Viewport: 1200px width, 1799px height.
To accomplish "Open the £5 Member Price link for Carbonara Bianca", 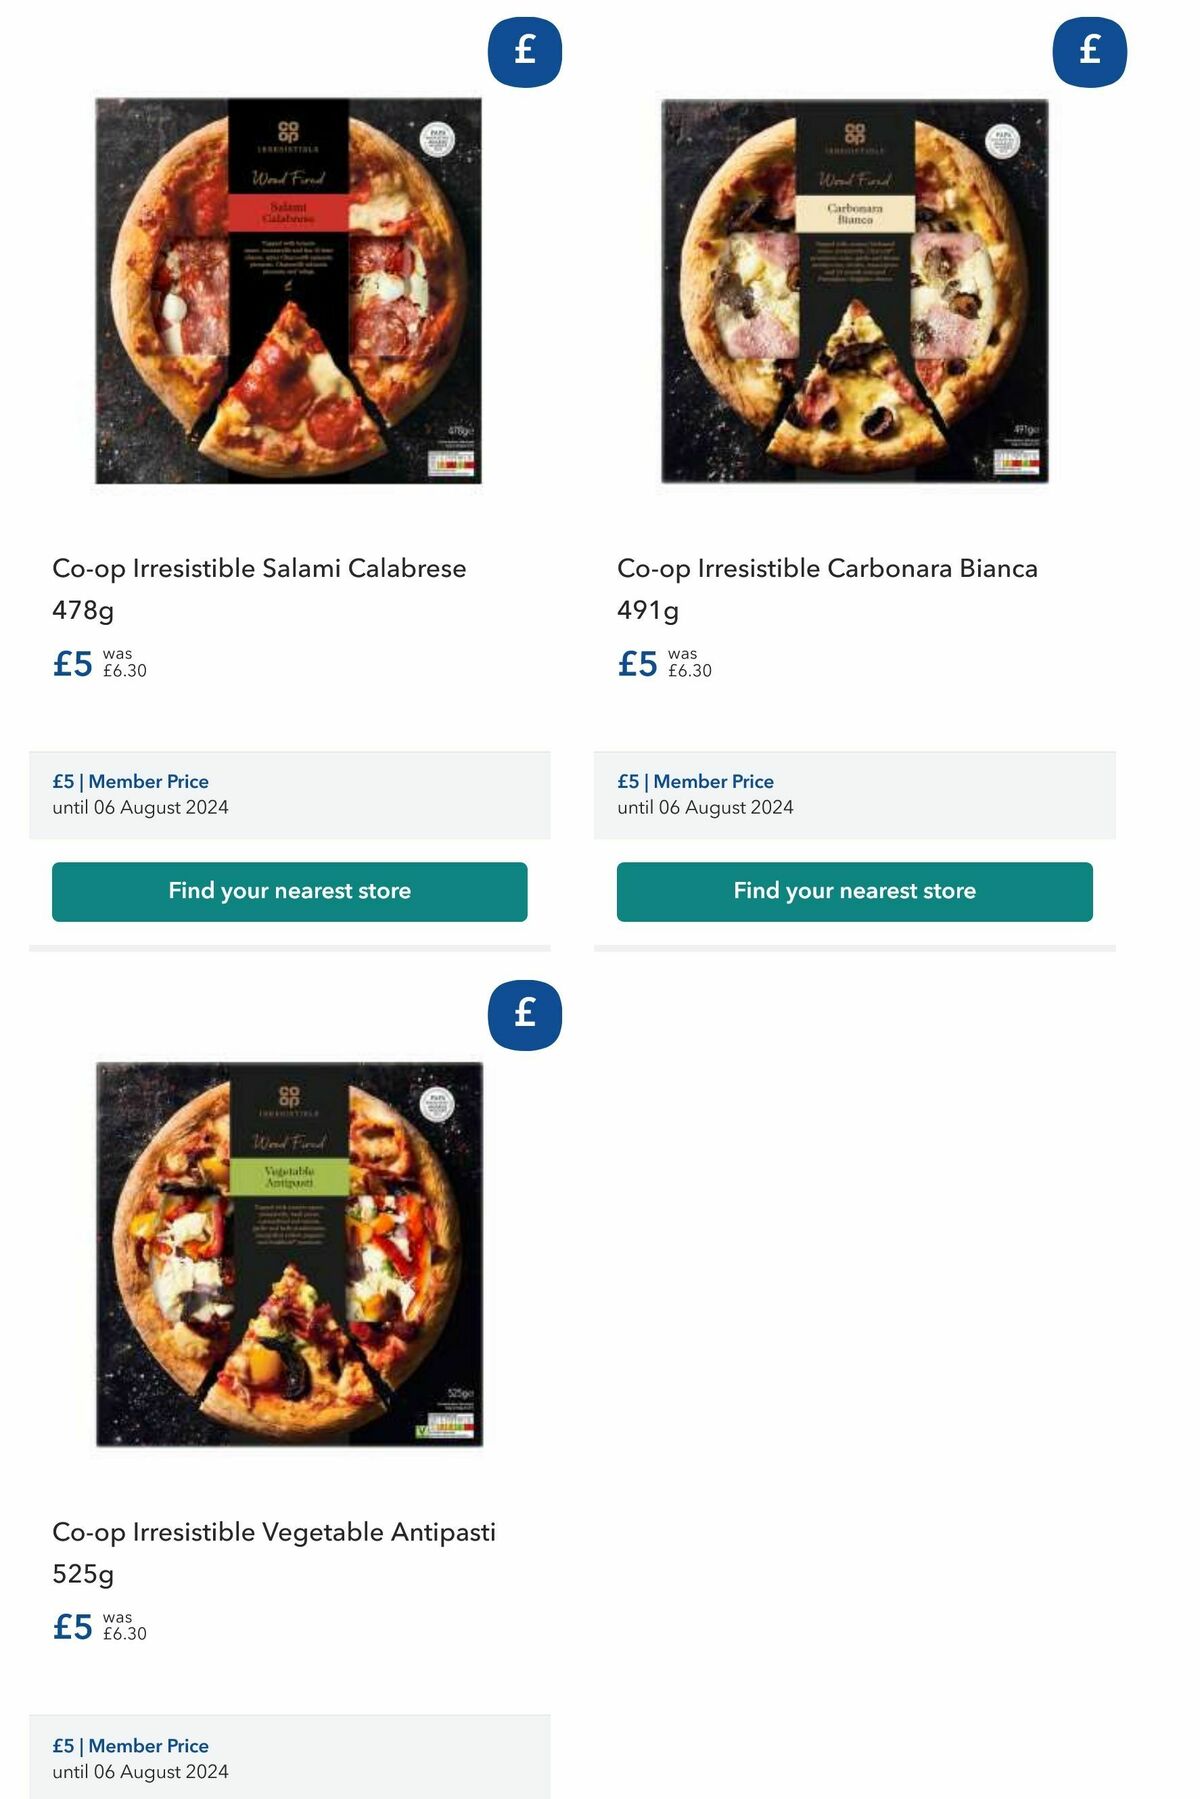I will (696, 781).
